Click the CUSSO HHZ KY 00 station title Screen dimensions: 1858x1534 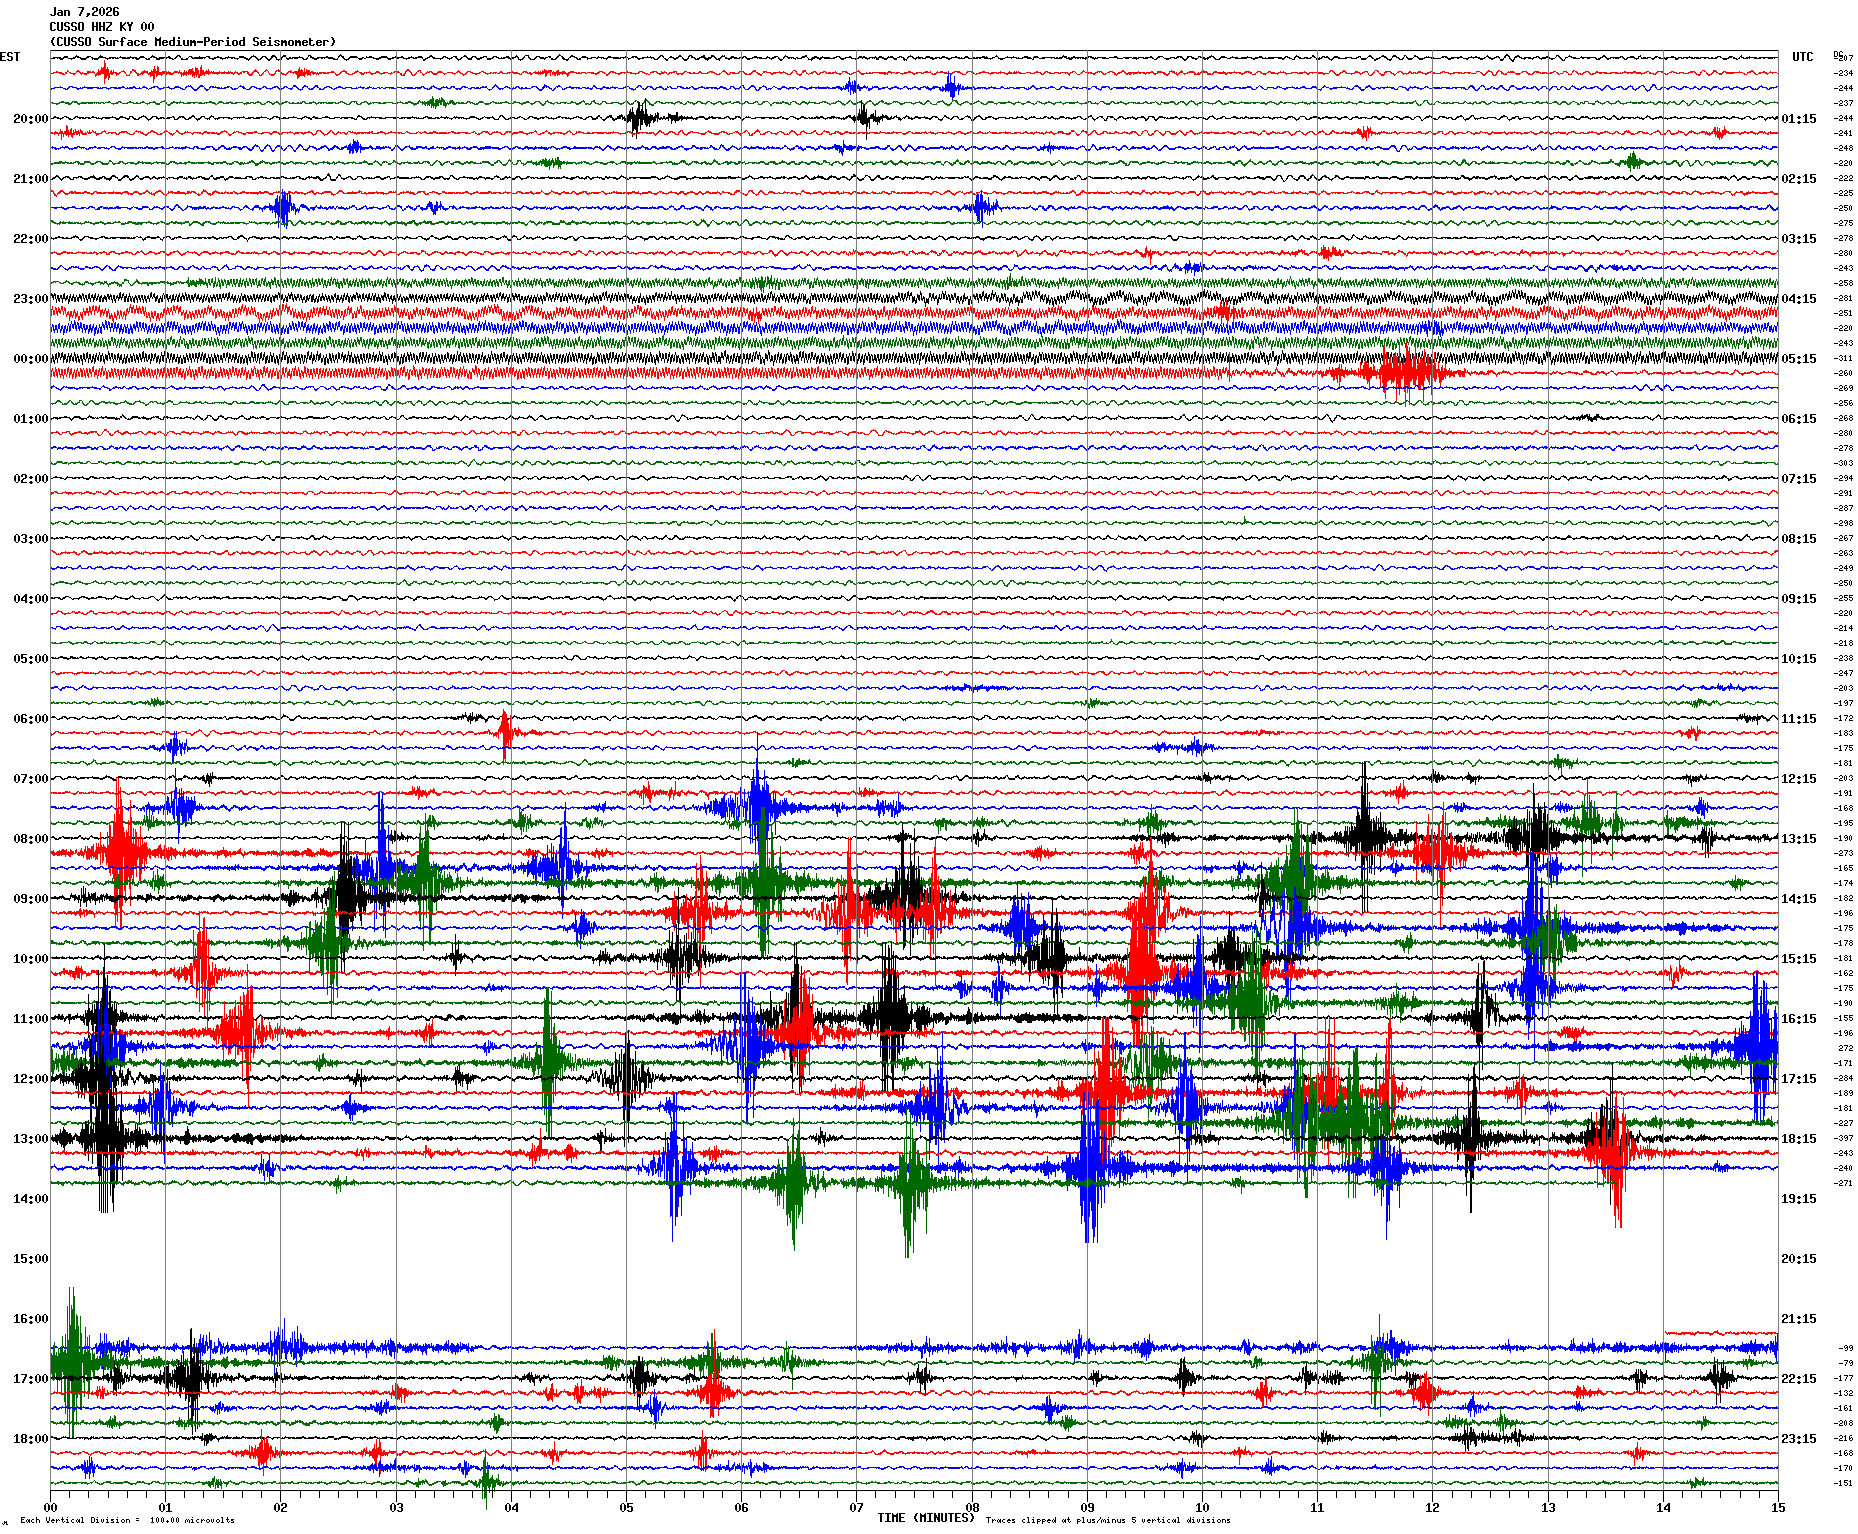point(102,27)
